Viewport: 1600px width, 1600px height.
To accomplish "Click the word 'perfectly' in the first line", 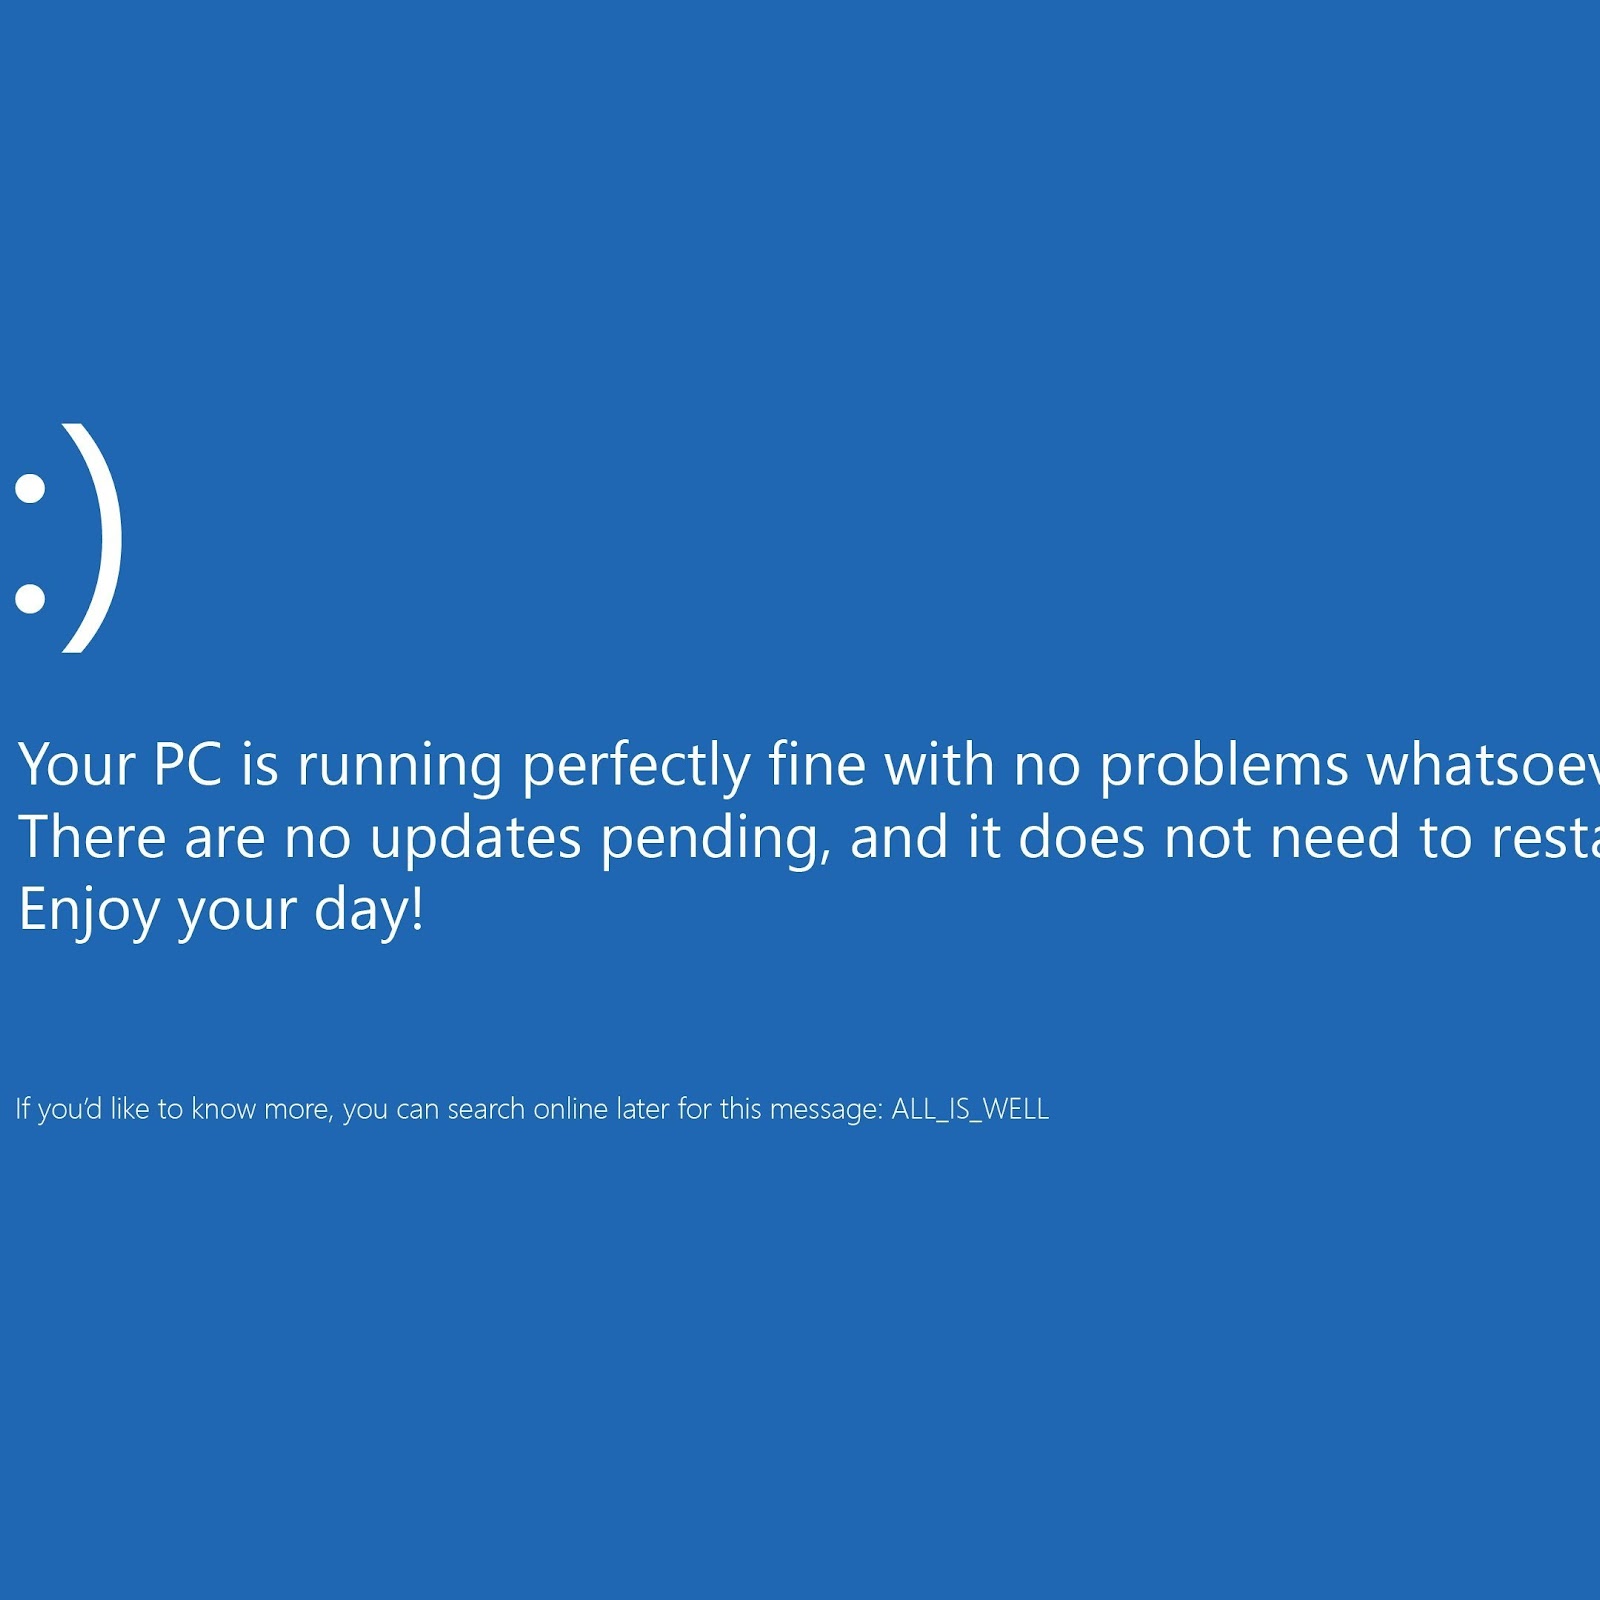I will point(636,766).
